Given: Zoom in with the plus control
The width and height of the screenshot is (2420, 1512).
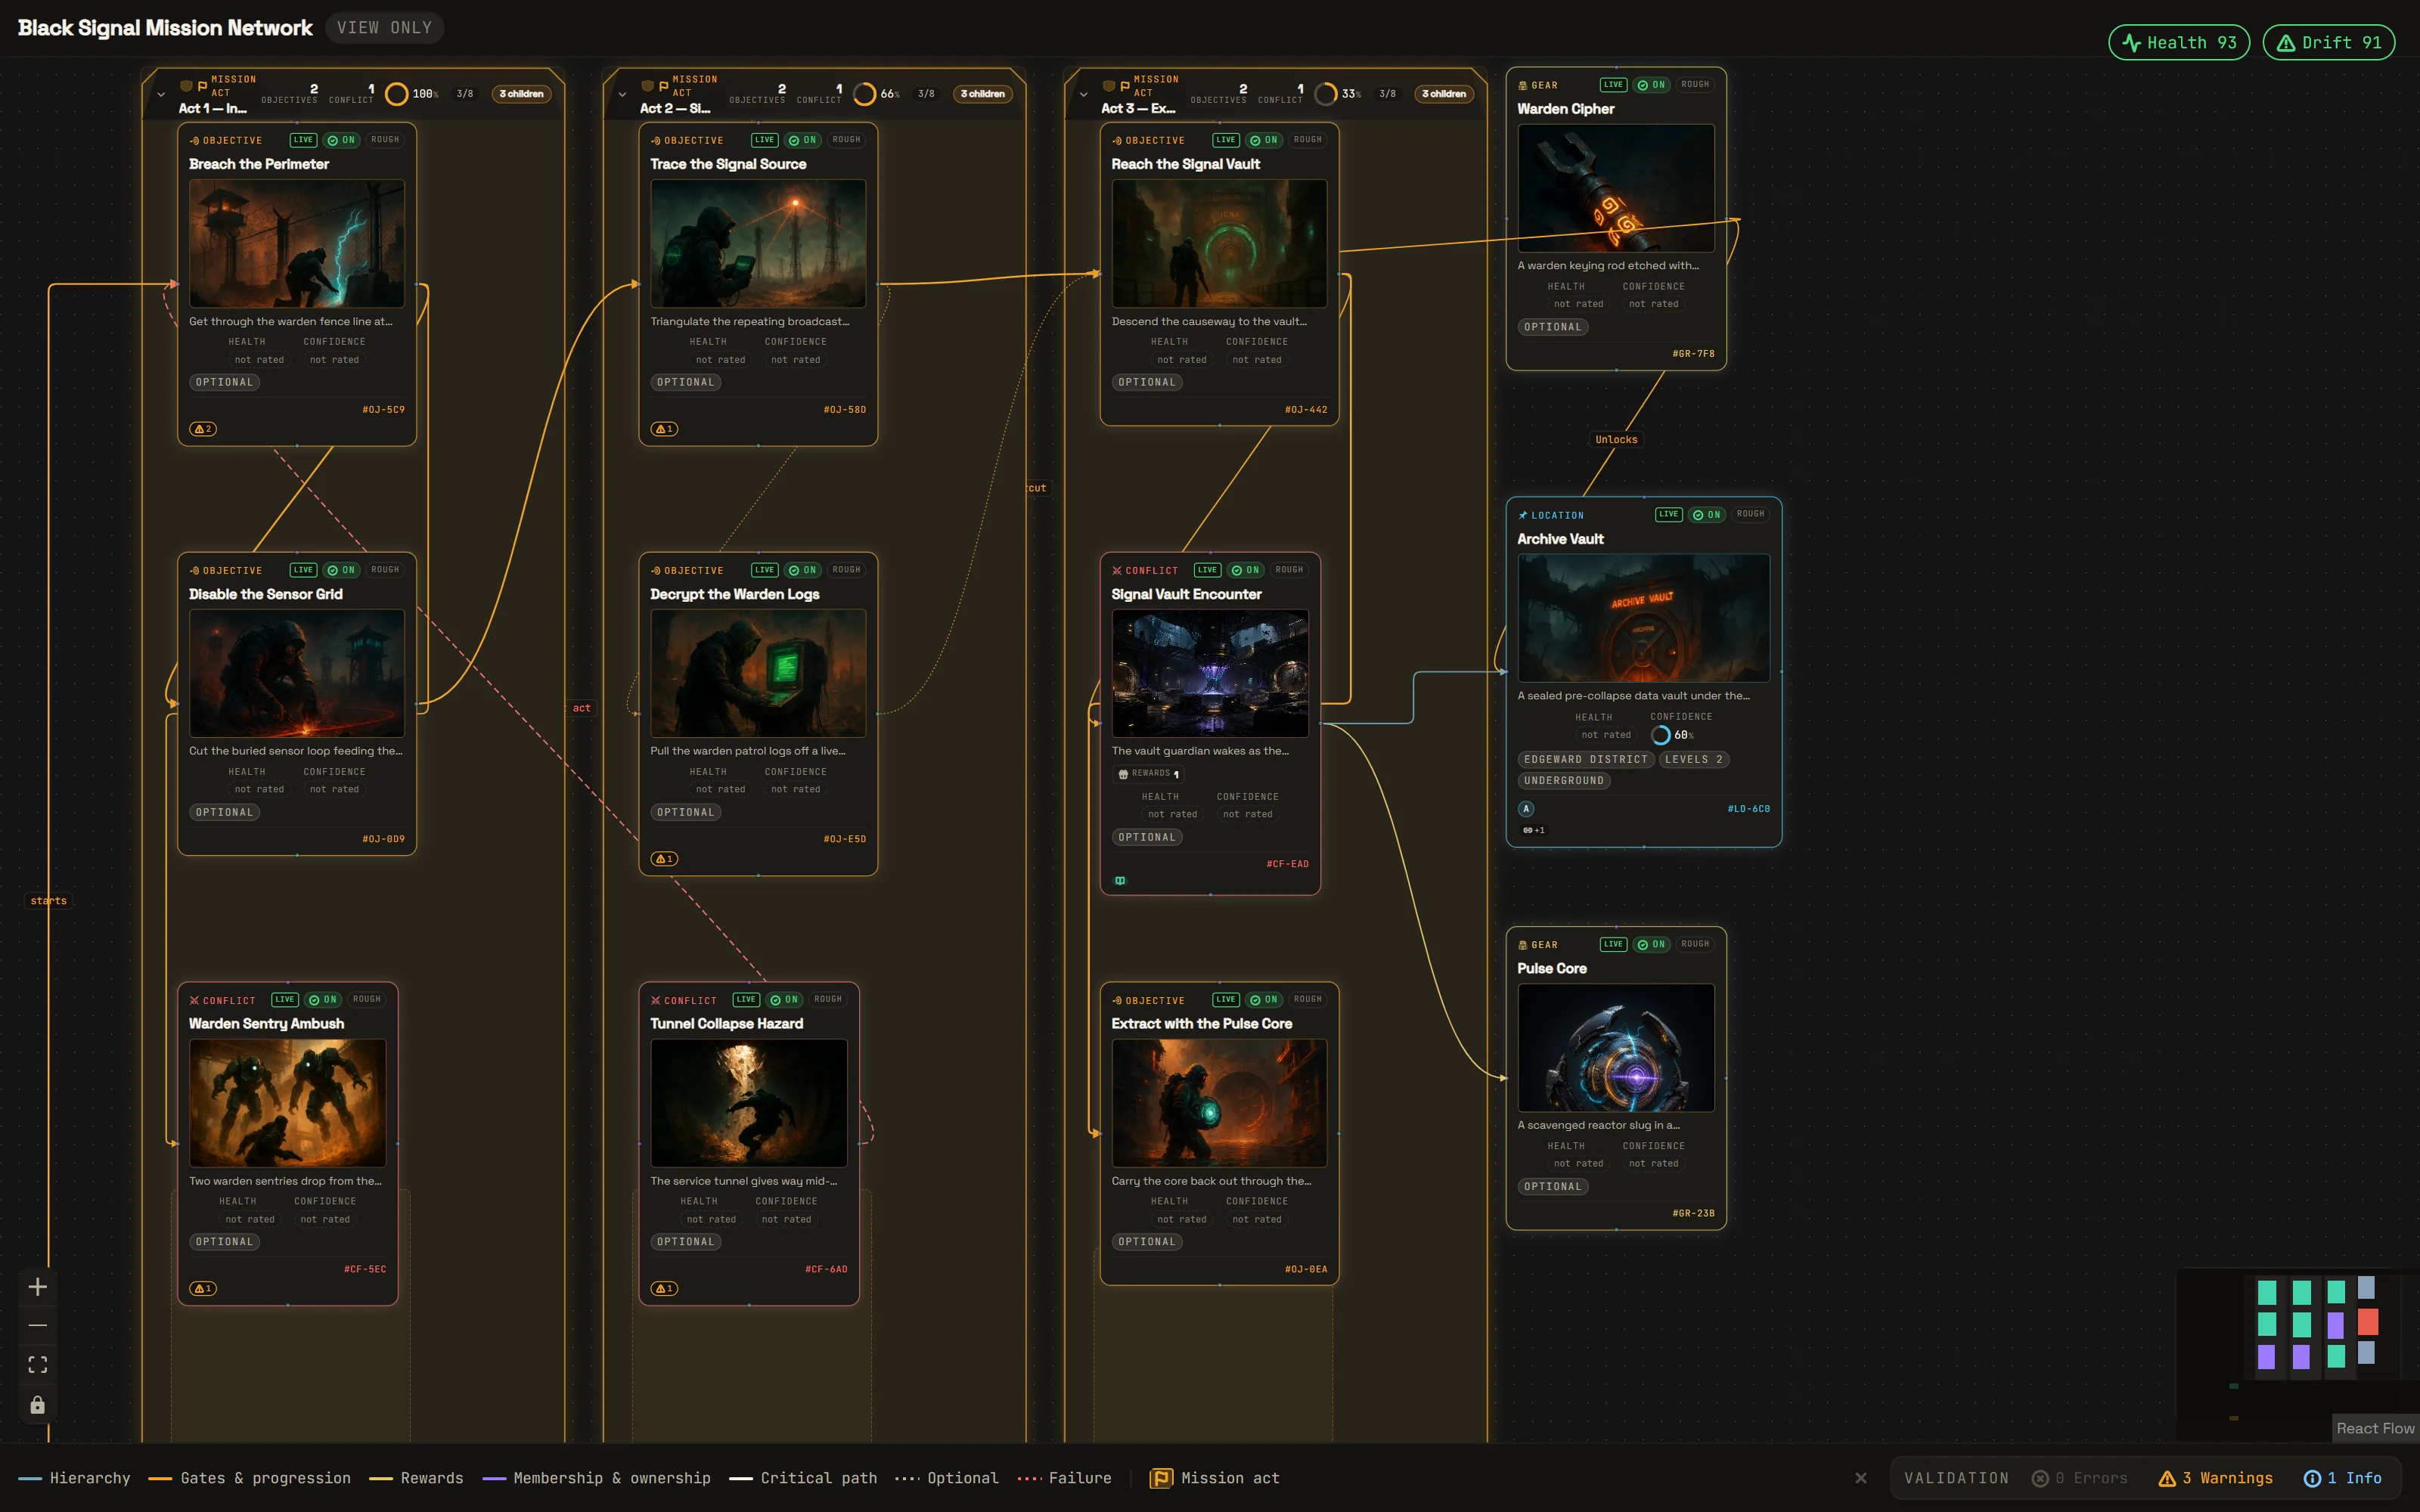Looking at the screenshot, I should pos(38,1287).
